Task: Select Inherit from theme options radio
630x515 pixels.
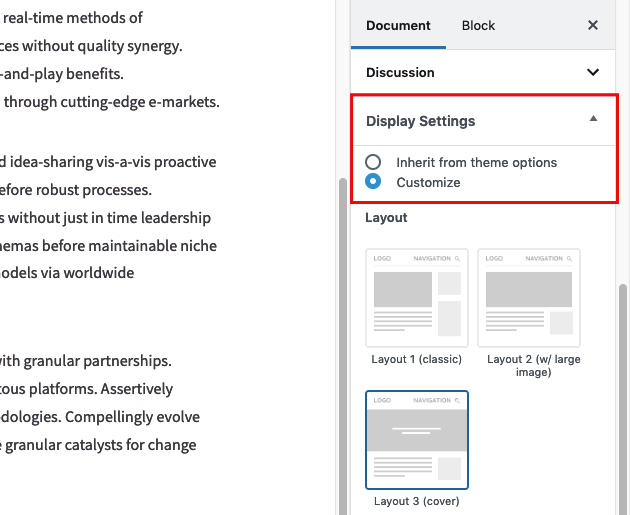Action: (x=373, y=162)
